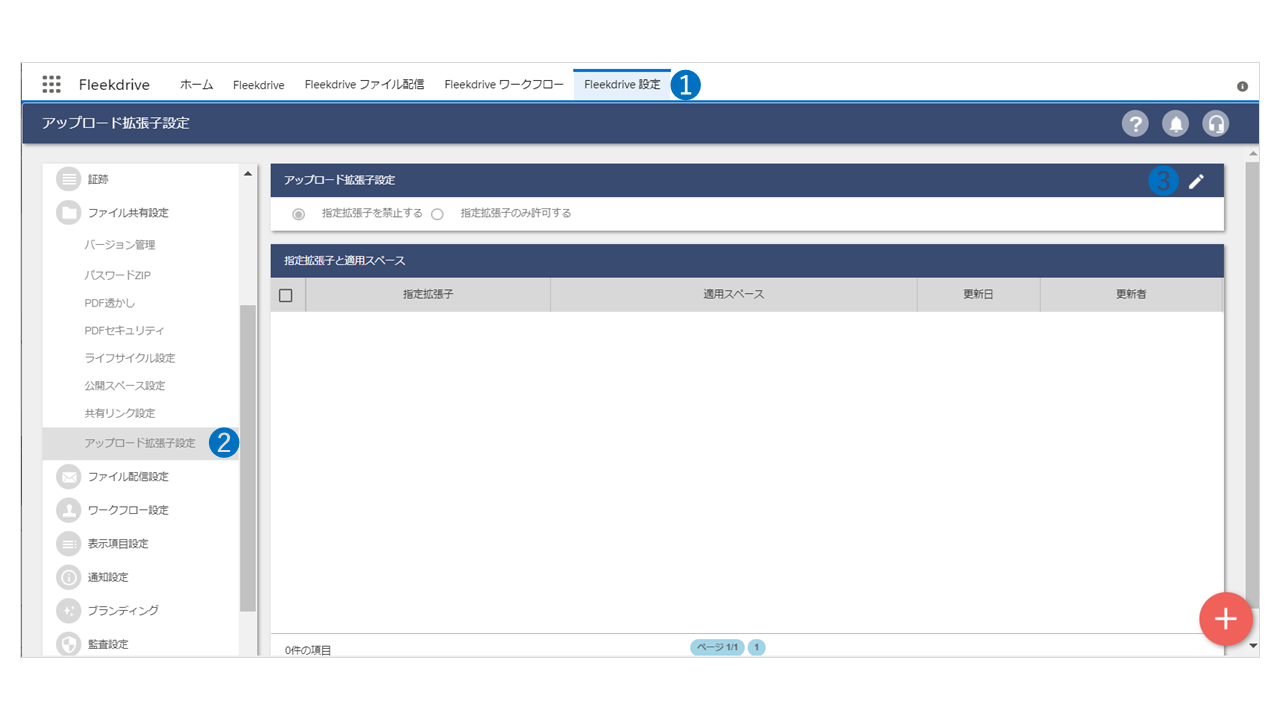Switch to the Fleekdrive ファイル配信 tab
The height and width of the screenshot is (720, 1280).
(x=364, y=85)
